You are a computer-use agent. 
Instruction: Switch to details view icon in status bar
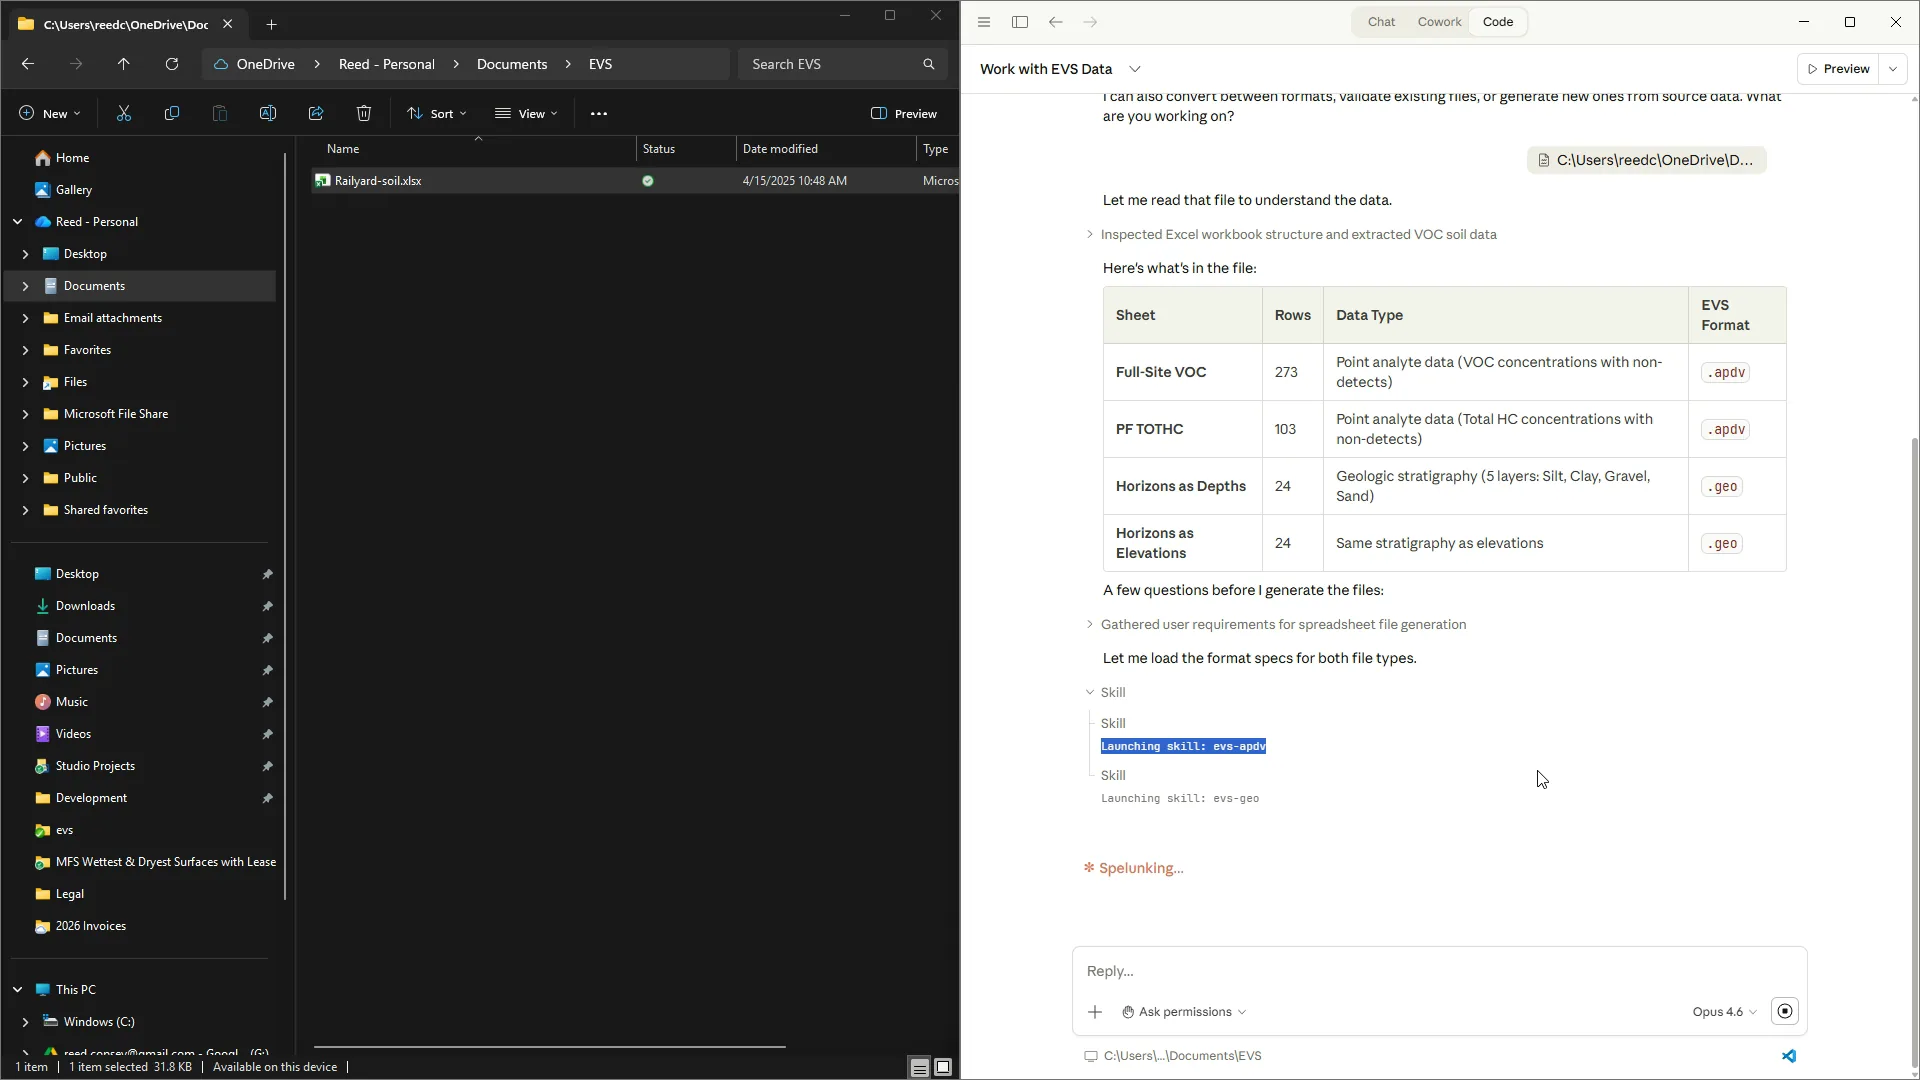pos(919,1067)
